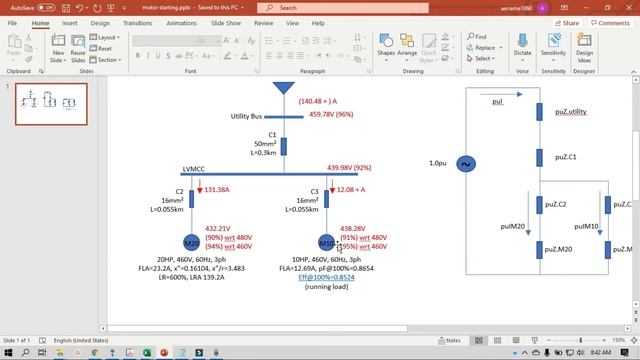Click the PowerPoint taskbar icon

(x=164, y=352)
